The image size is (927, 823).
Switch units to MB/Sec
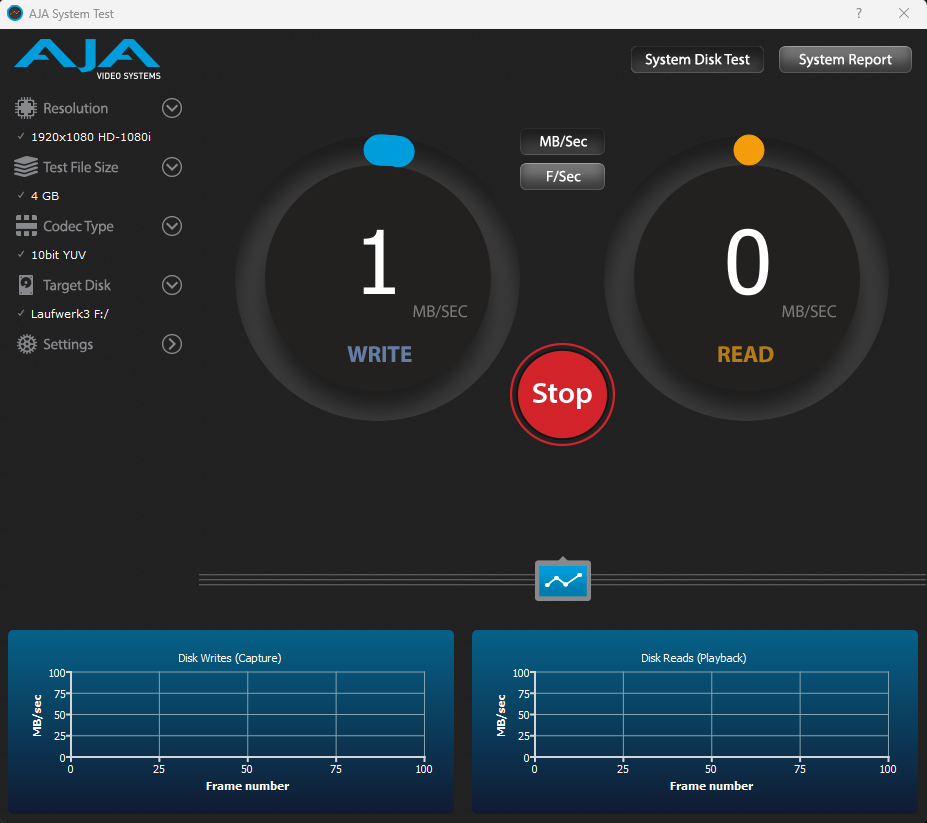pyautogui.click(x=563, y=141)
